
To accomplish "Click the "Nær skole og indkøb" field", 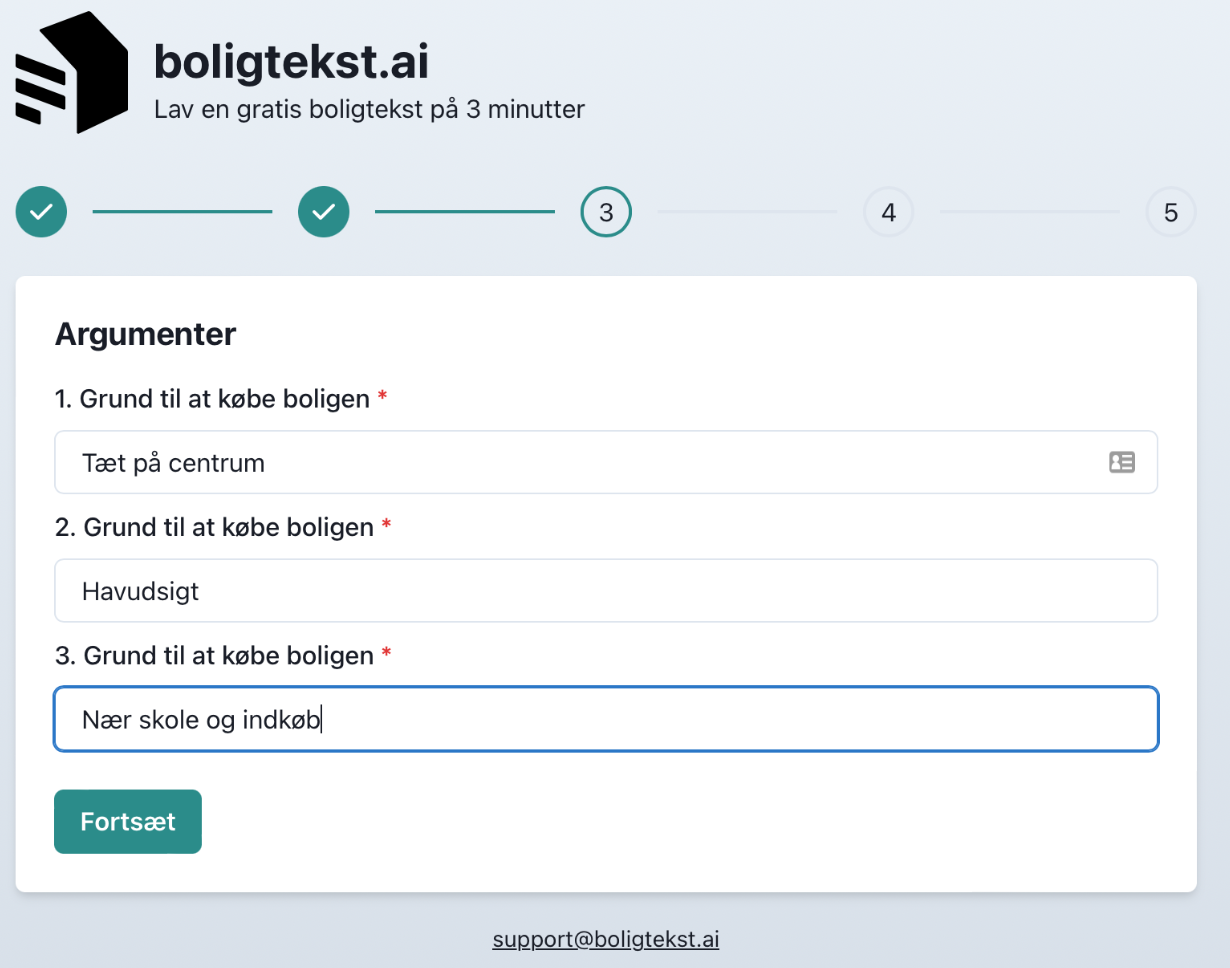I will tap(605, 719).
